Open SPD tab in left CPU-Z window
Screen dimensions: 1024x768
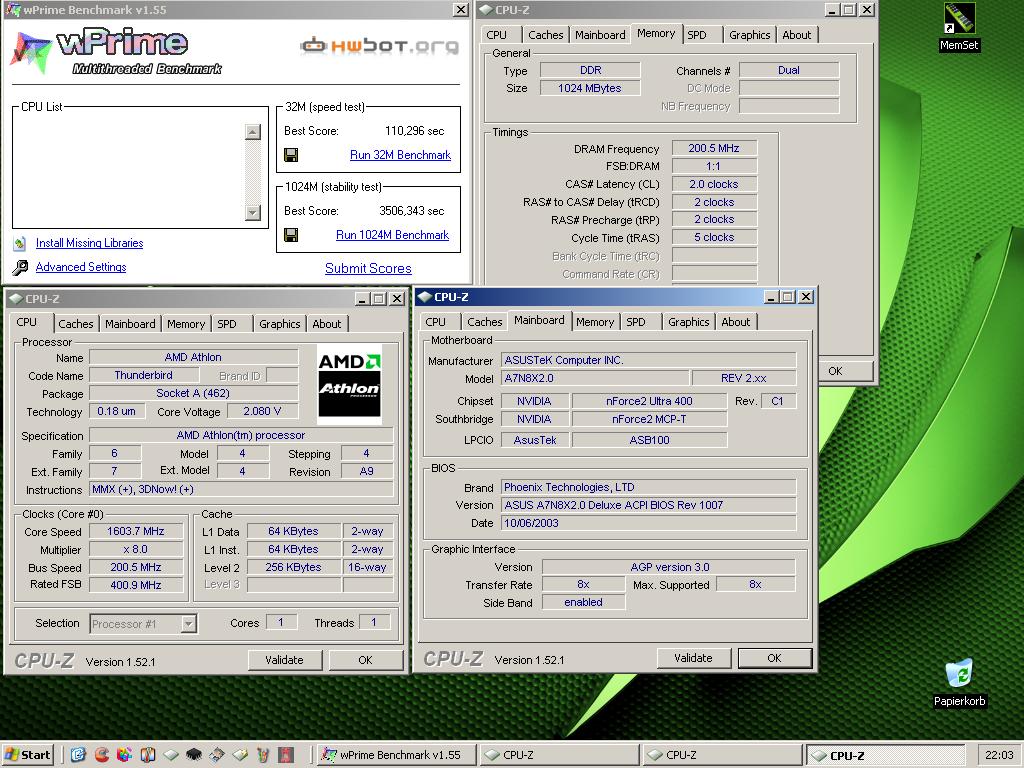227,324
